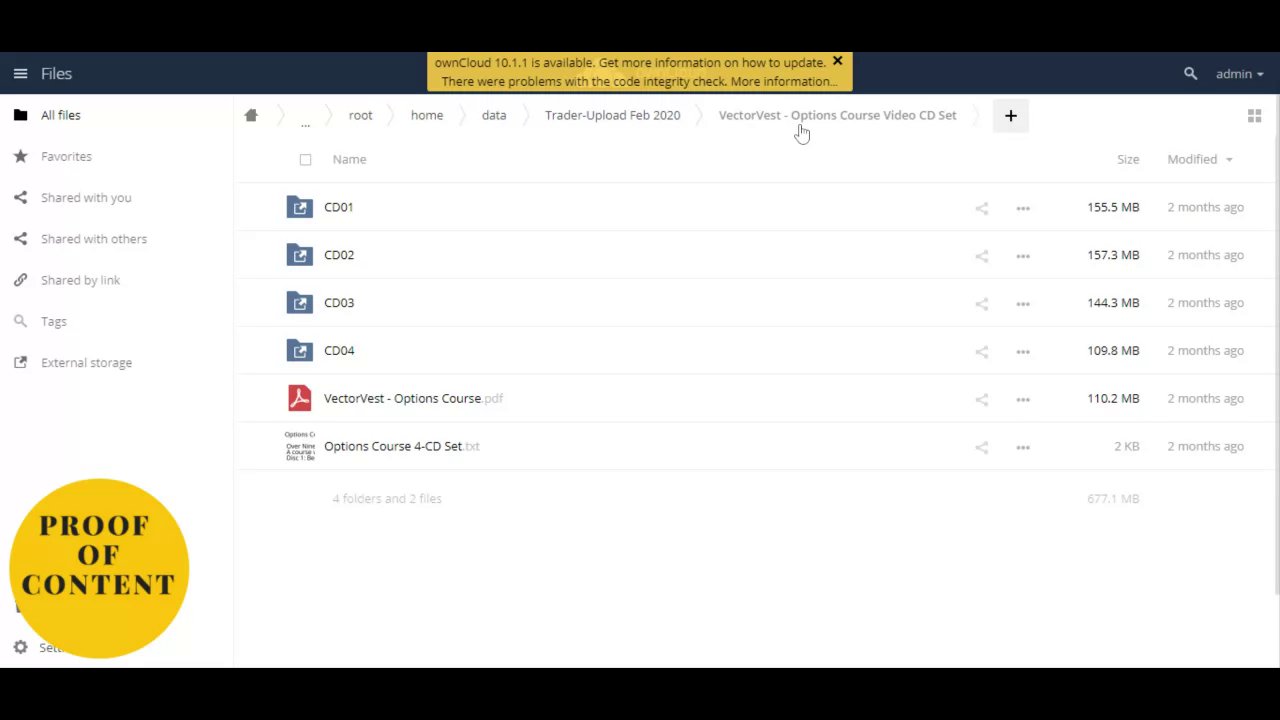Open more actions menu for CD03
The width and height of the screenshot is (1280, 720).
(x=1022, y=304)
